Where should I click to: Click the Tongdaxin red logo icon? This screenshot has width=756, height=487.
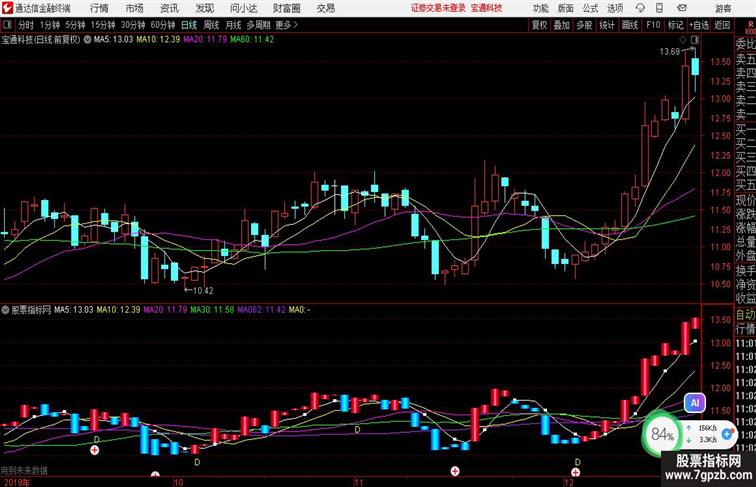tap(7, 8)
